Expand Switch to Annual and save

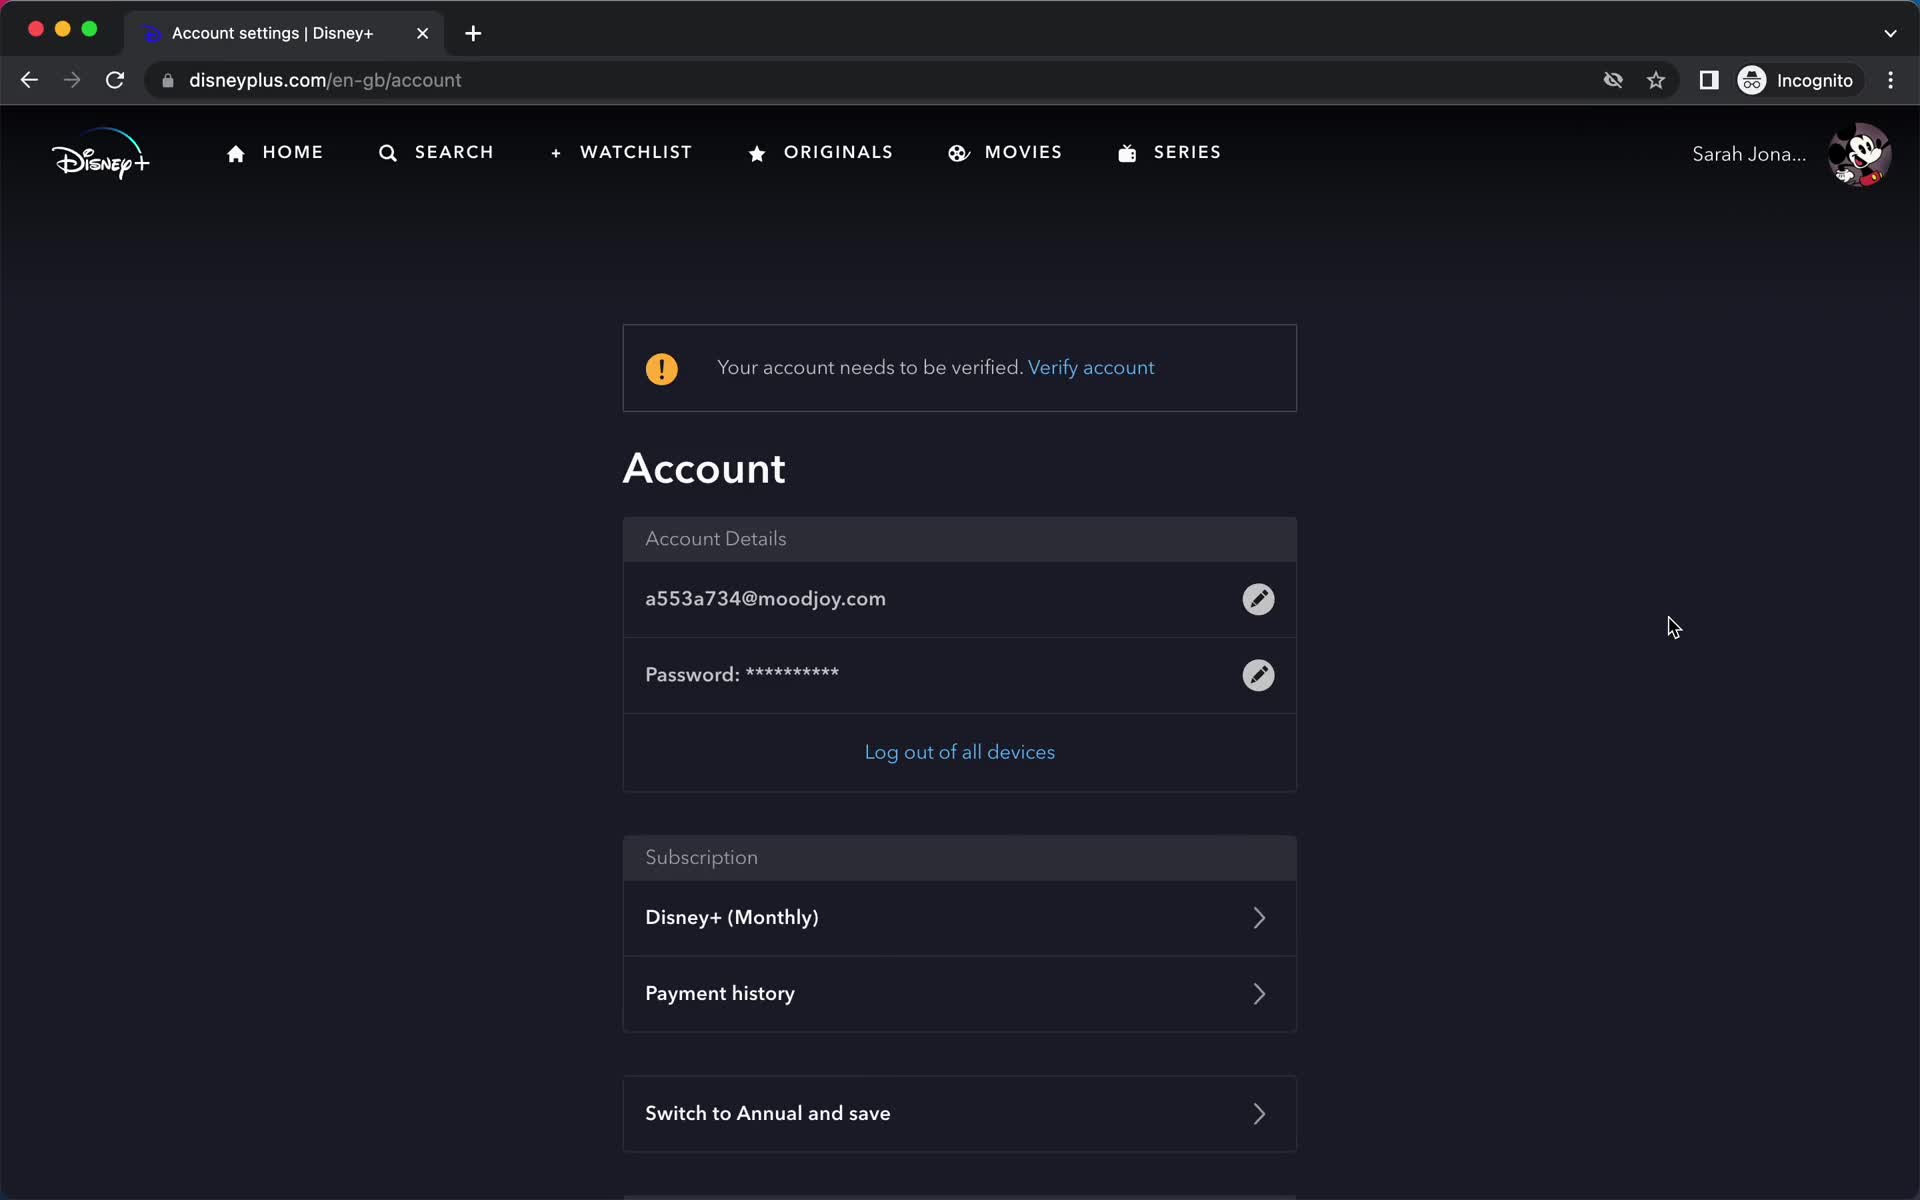(x=1258, y=1112)
